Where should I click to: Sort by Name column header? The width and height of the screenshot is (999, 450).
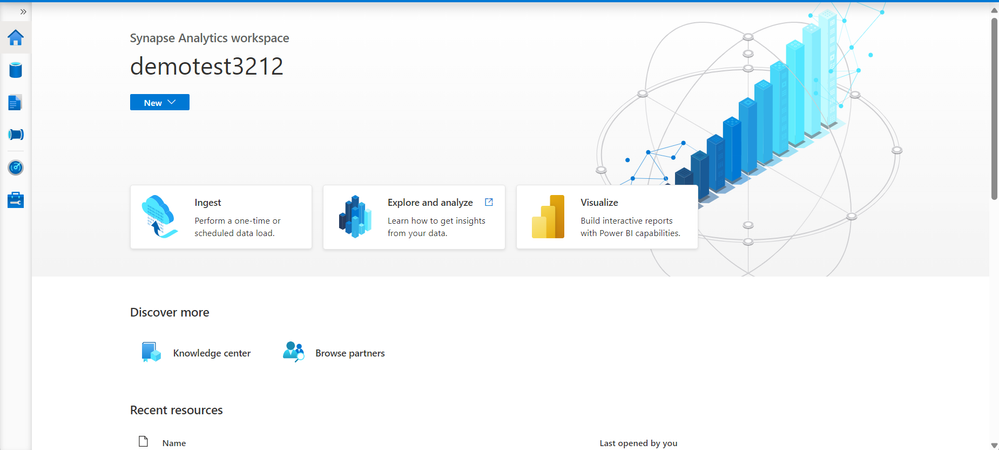click(x=174, y=443)
